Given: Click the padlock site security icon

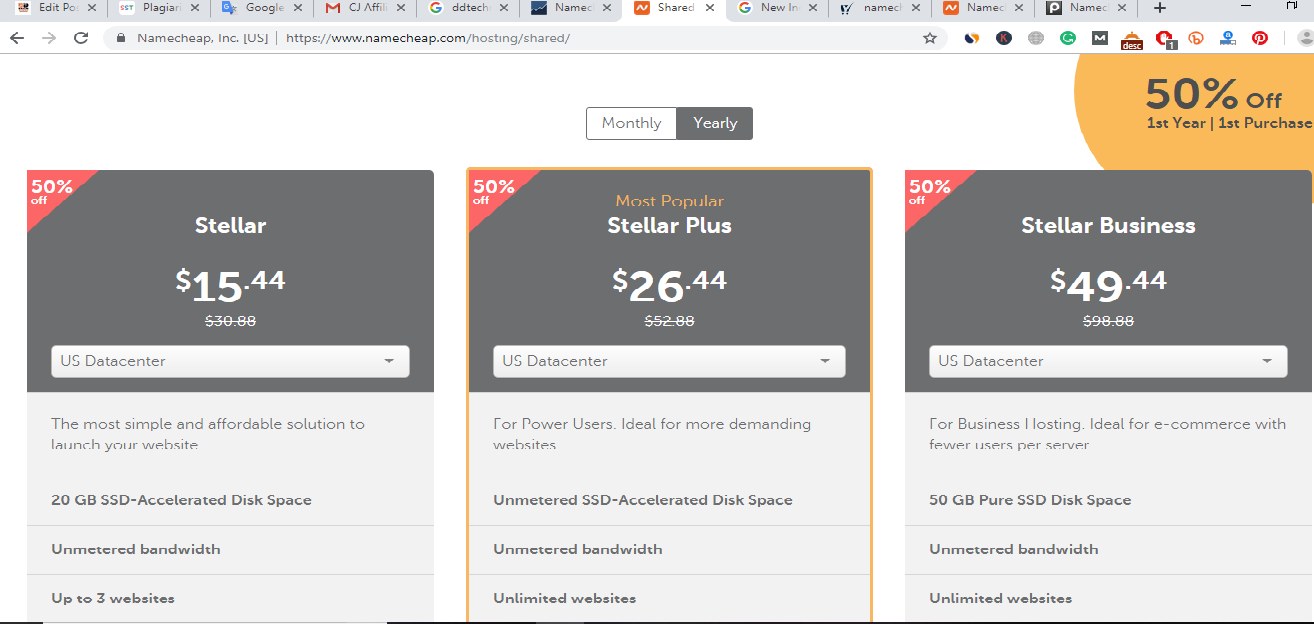Looking at the screenshot, I should pyautogui.click(x=121, y=38).
